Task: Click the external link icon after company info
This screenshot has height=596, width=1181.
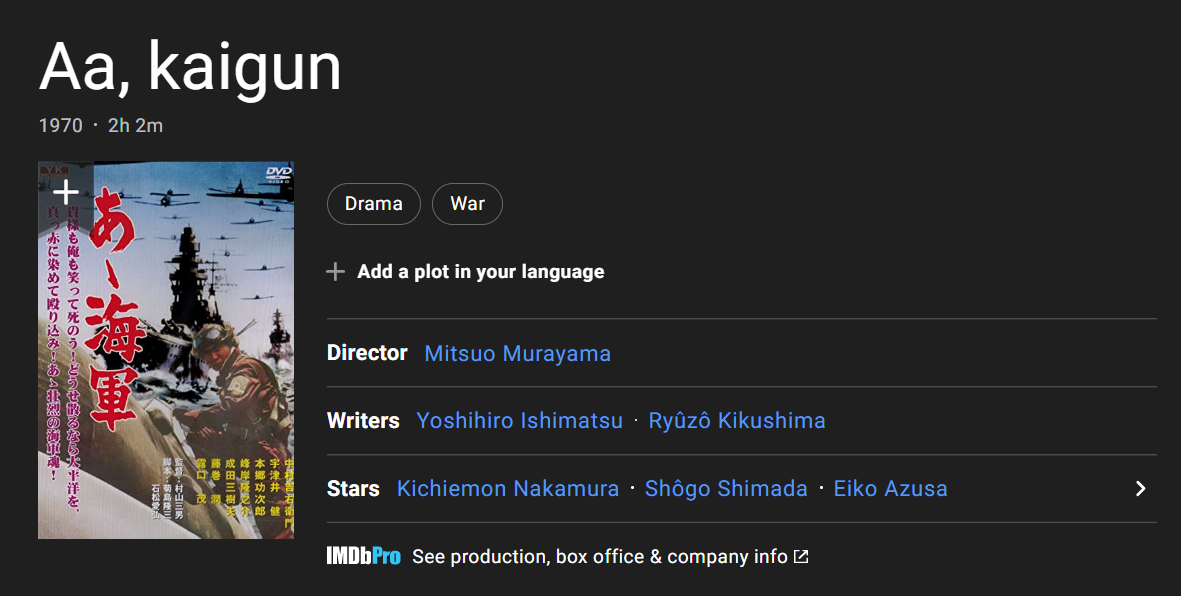Action: [800, 556]
